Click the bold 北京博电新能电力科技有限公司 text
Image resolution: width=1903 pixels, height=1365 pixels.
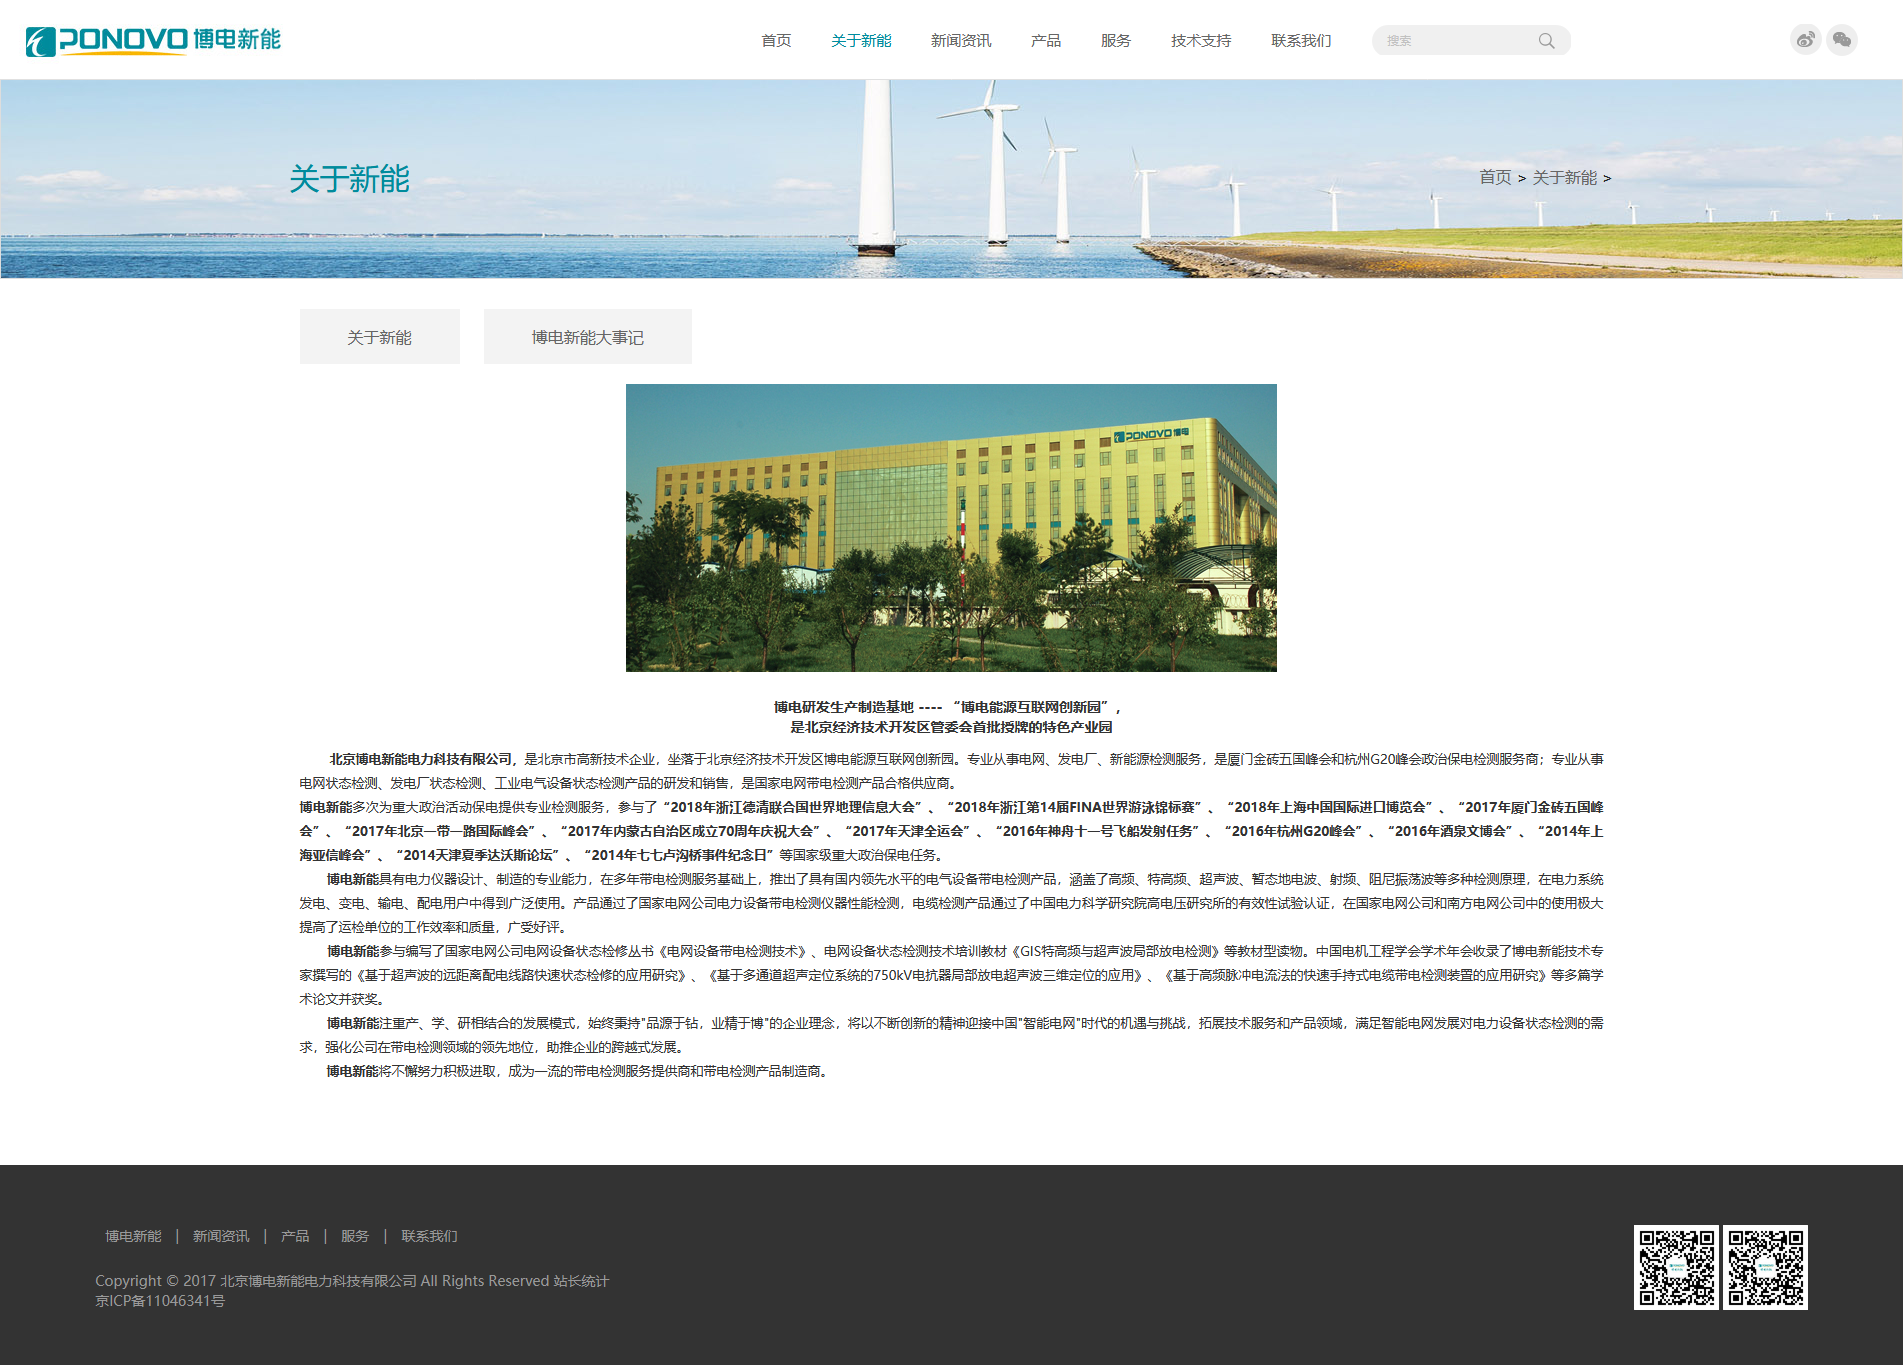click(x=421, y=759)
